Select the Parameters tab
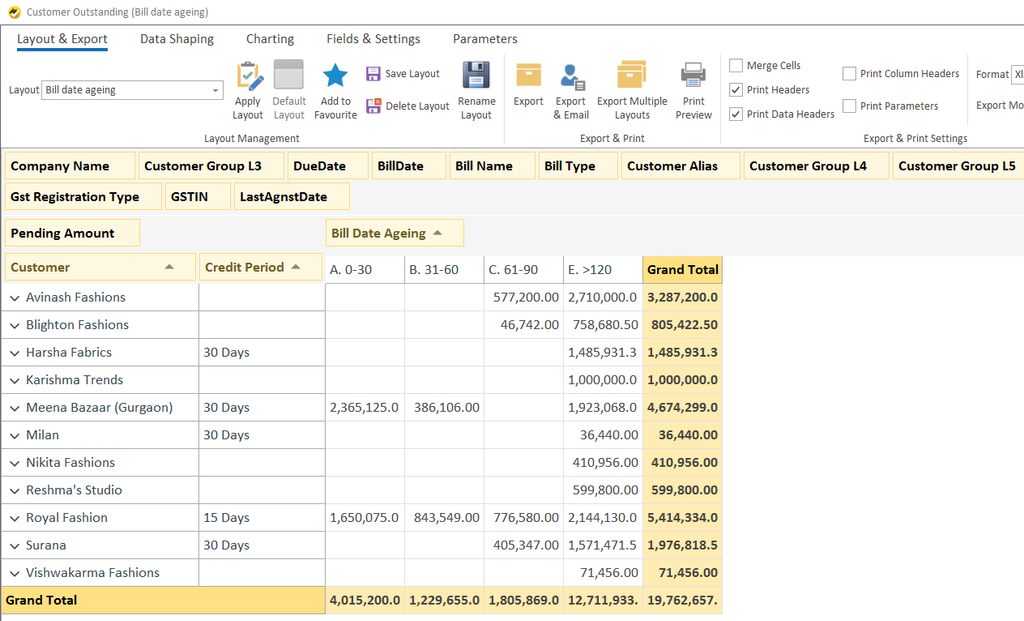1024x621 pixels. click(x=485, y=39)
